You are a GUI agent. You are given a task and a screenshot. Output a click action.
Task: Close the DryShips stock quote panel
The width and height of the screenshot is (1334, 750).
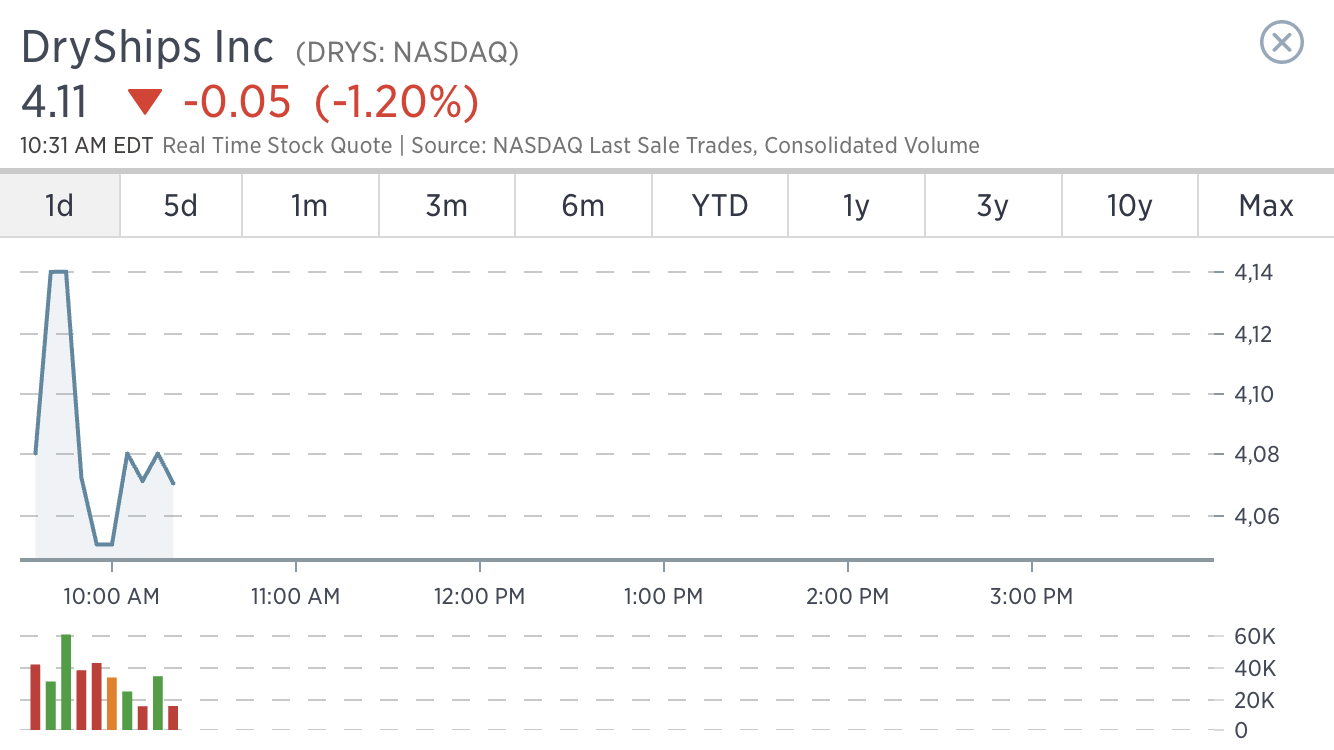click(1282, 44)
